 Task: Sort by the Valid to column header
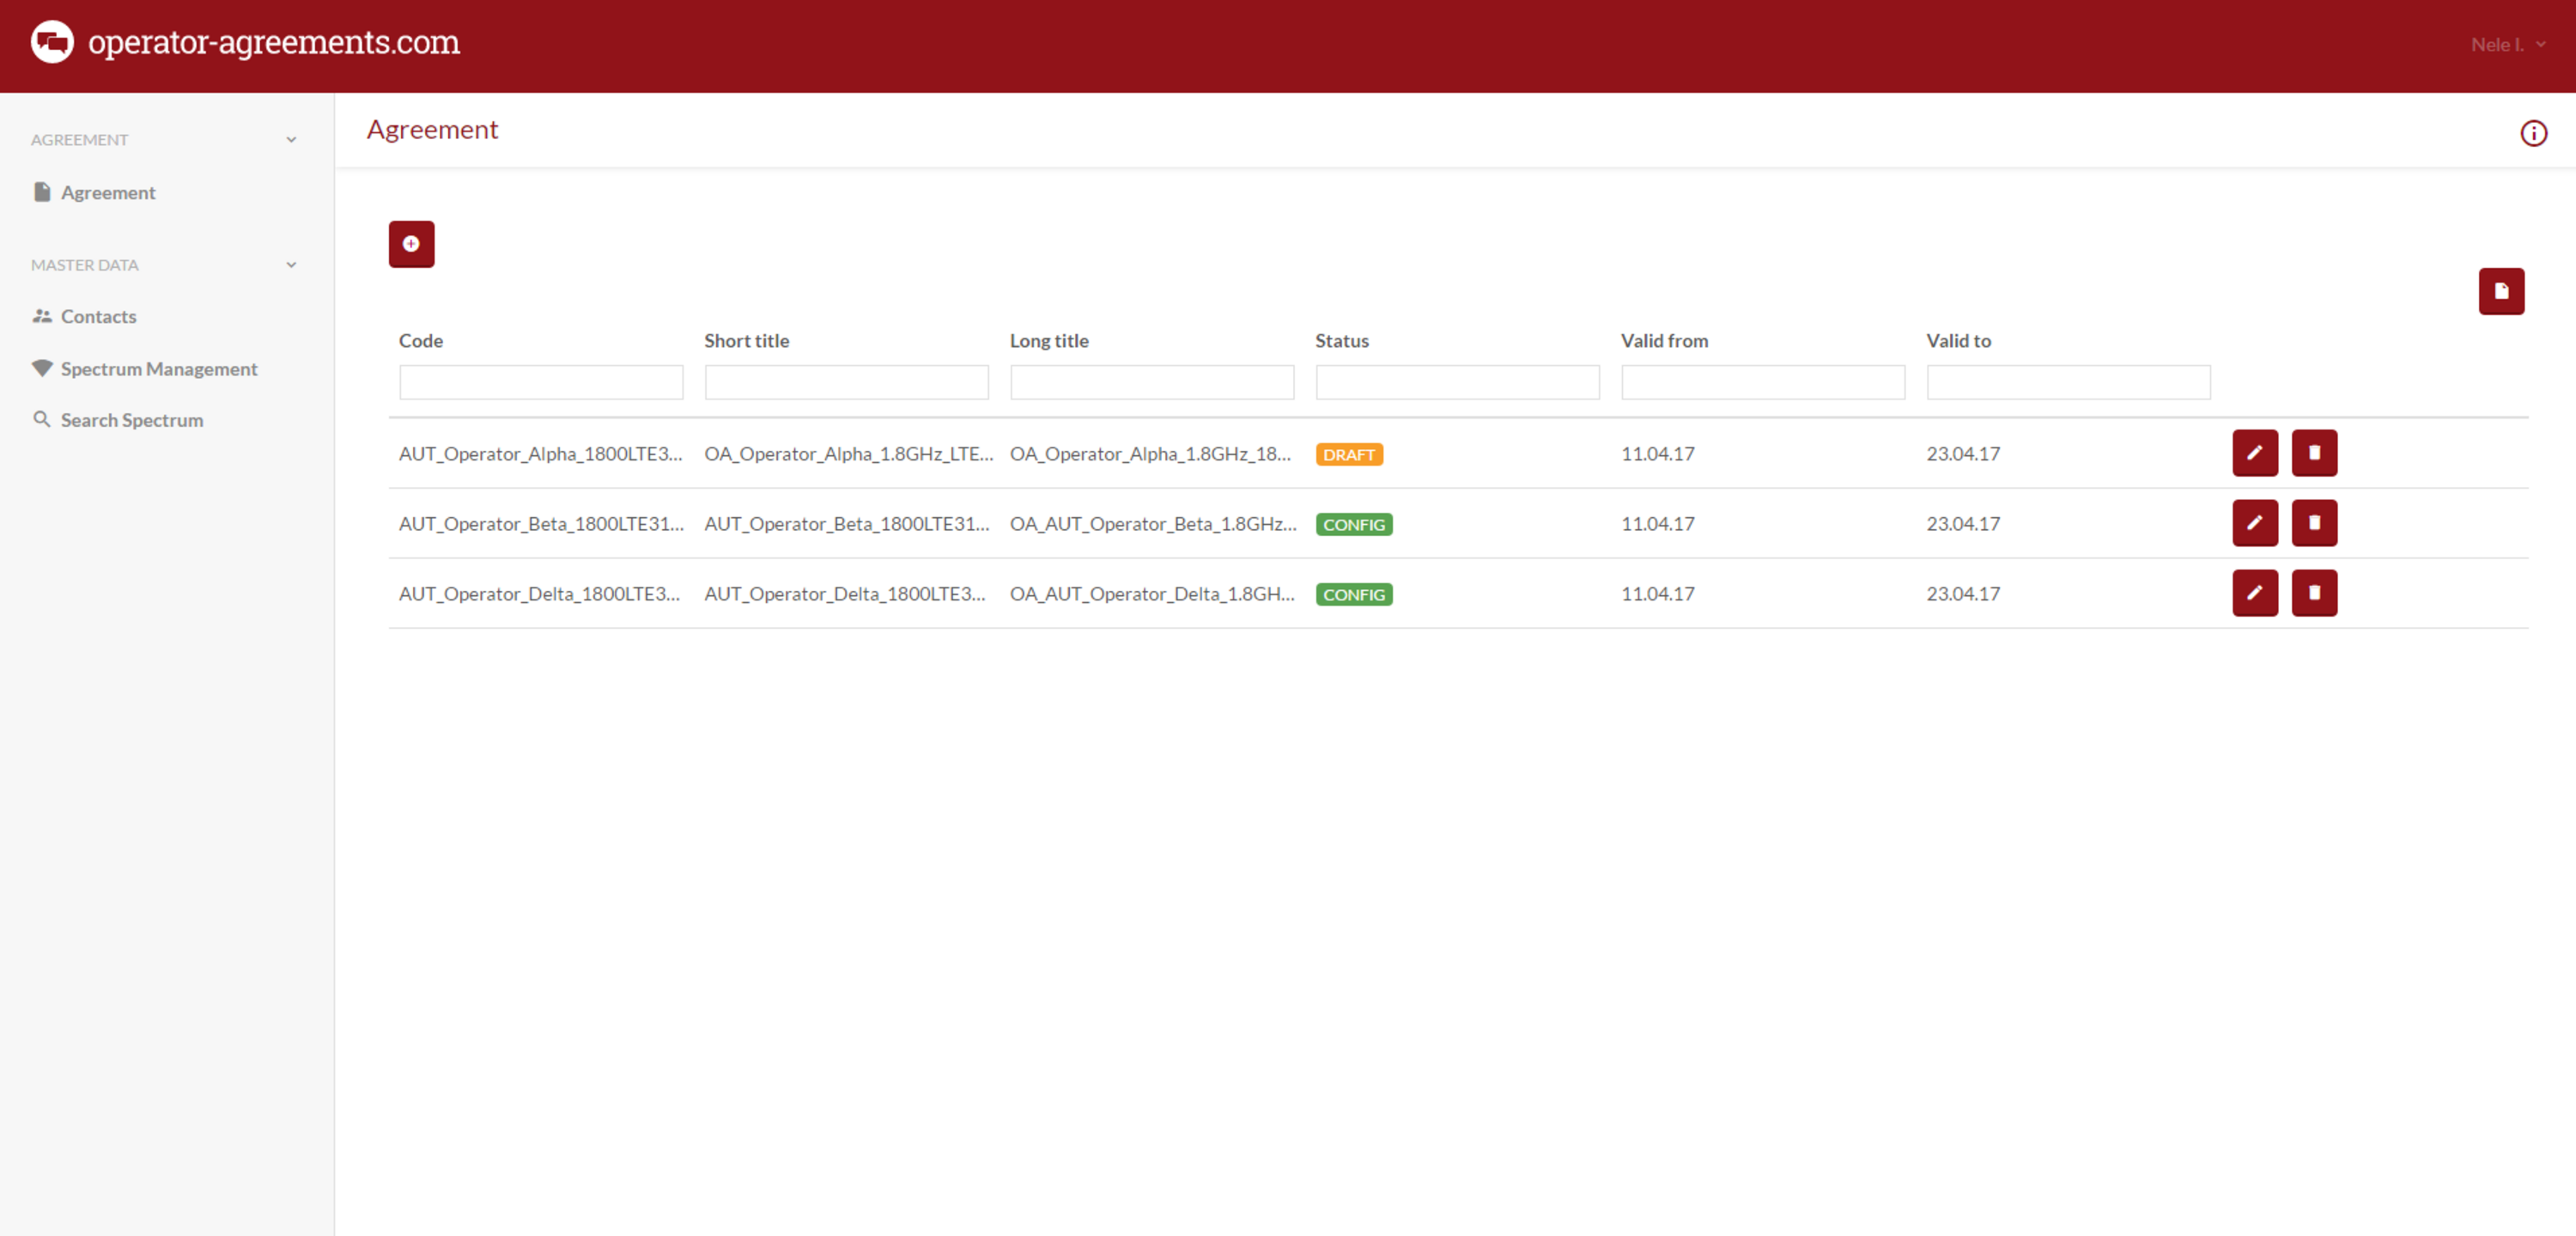tap(1958, 340)
